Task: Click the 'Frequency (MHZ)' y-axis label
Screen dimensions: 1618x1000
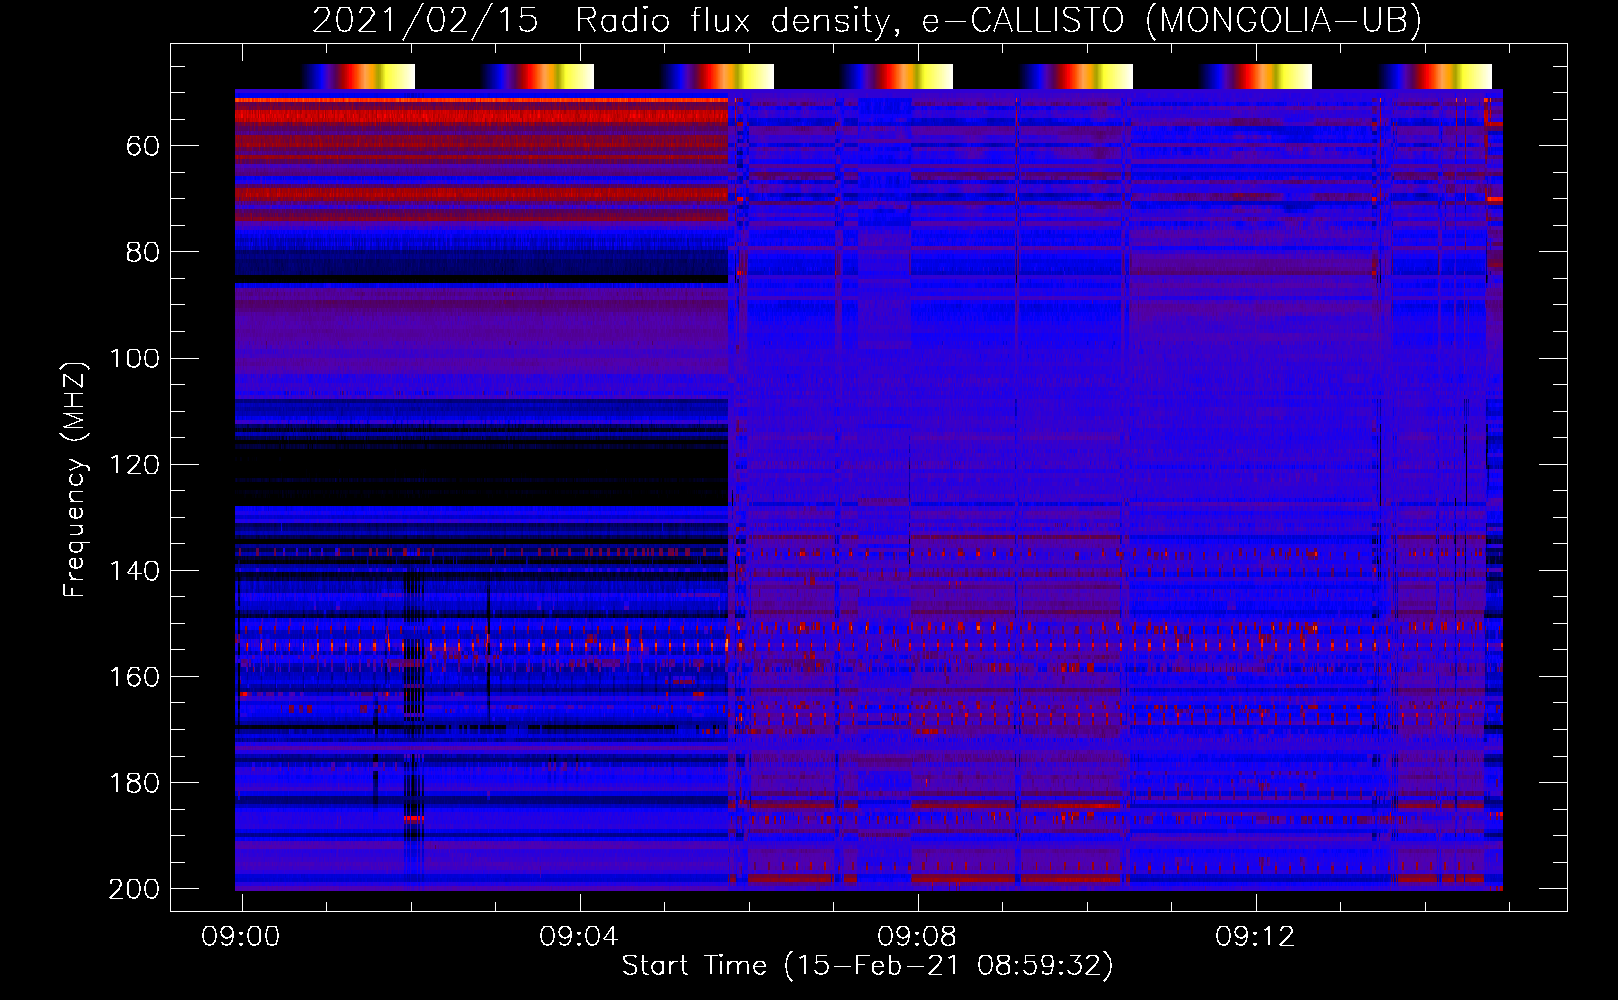Action: coord(75,479)
